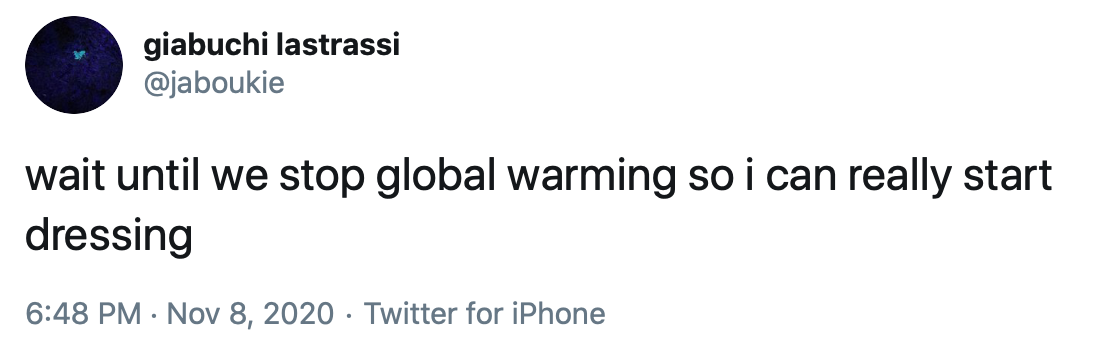Click the word "wait" starting the tweet
Screen dimensions: 1102x360
65,176
